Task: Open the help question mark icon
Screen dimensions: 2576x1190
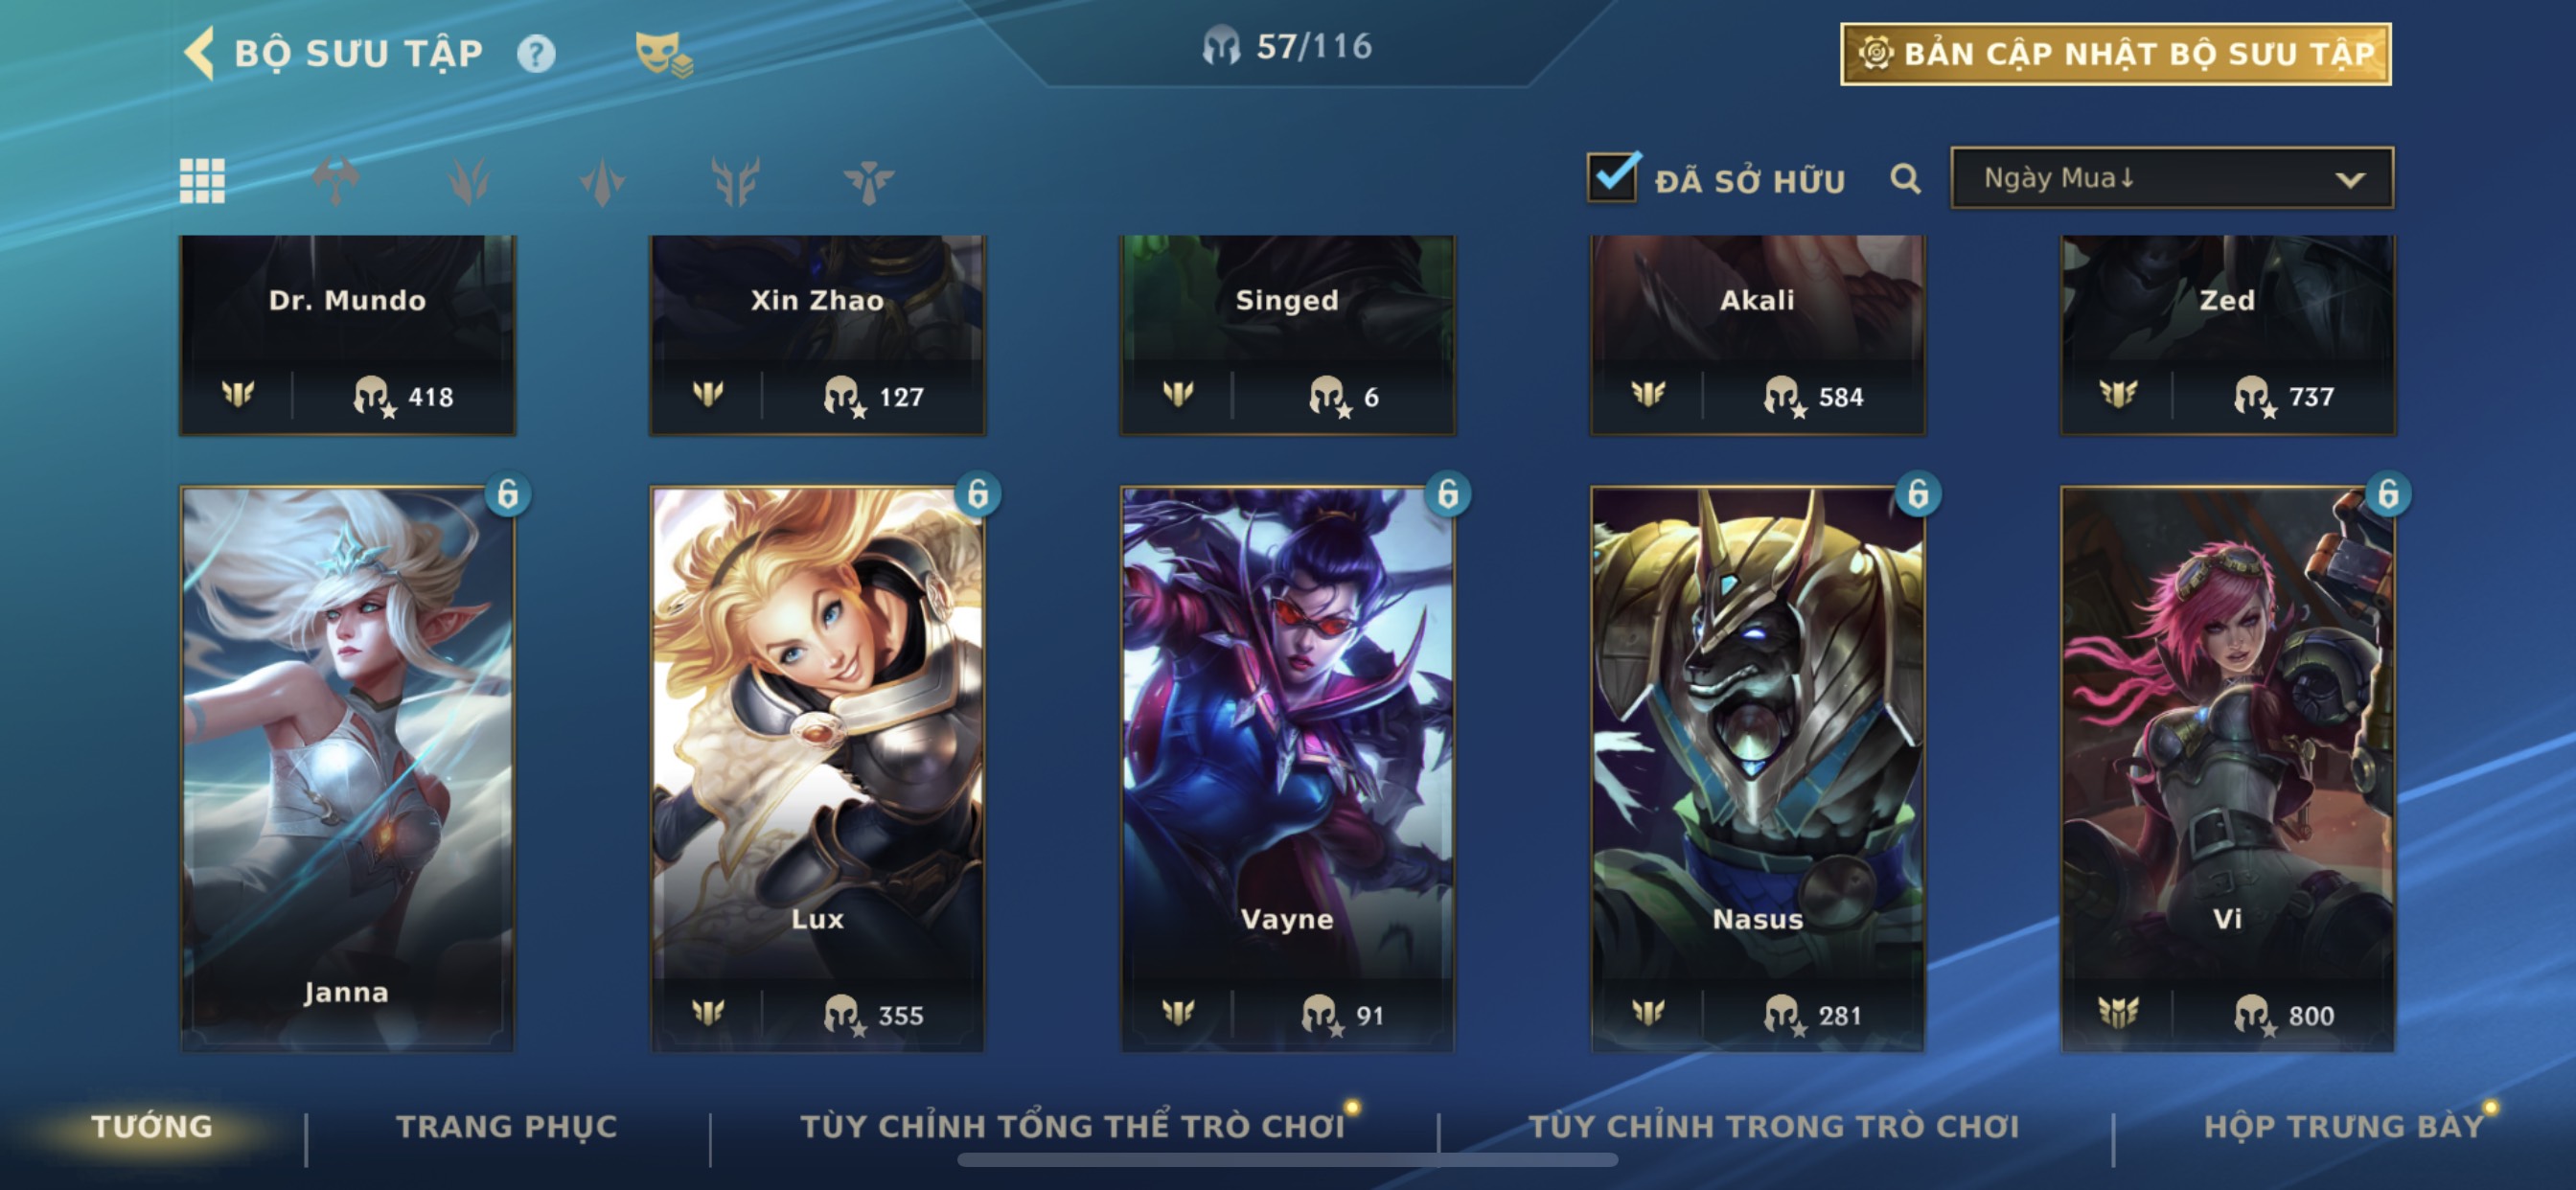Action: pos(536,54)
